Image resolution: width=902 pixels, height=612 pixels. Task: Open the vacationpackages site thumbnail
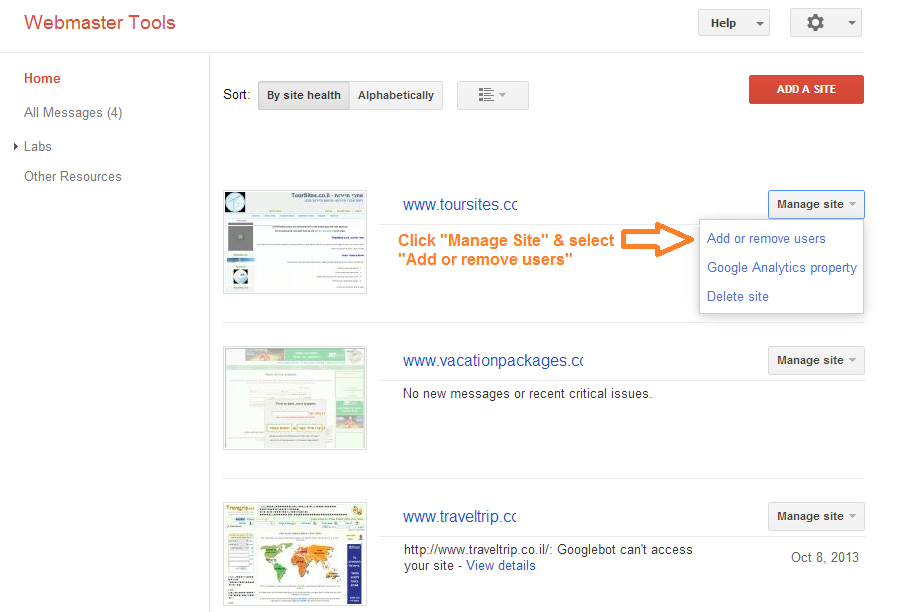[295, 398]
